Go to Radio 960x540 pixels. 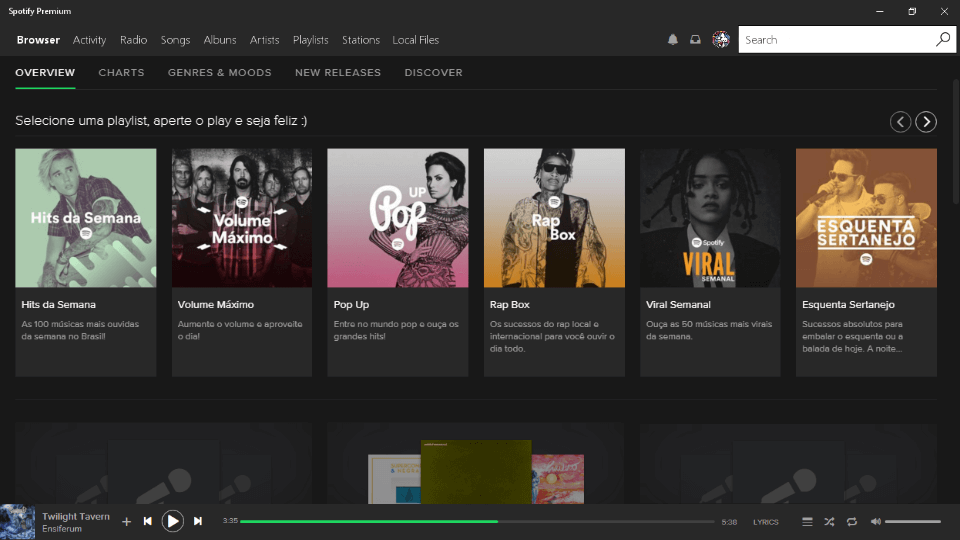(133, 40)
